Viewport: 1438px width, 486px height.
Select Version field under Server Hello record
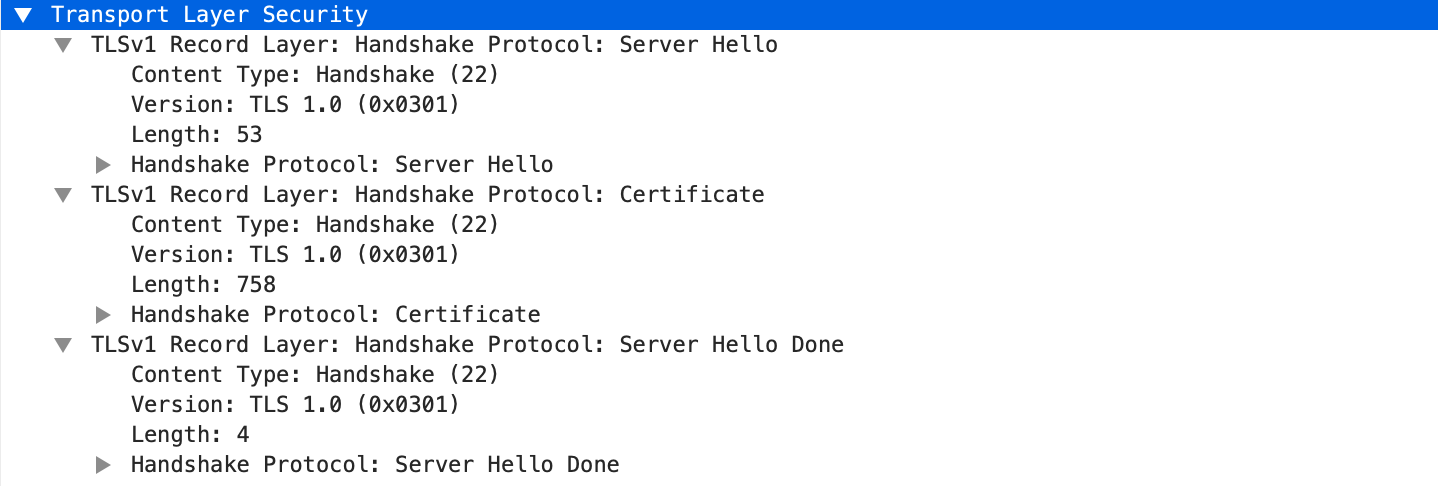click(295, 105)
